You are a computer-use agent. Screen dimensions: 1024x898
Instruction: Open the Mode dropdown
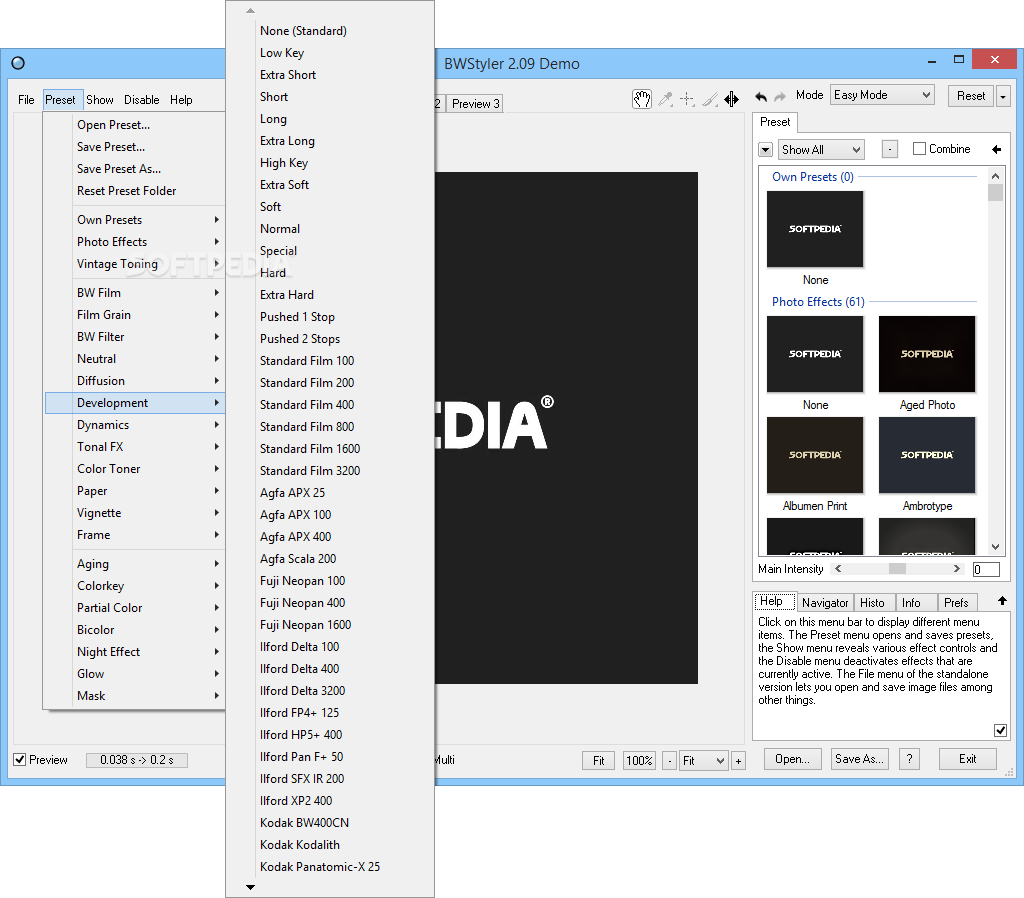(x=882, y=95)
